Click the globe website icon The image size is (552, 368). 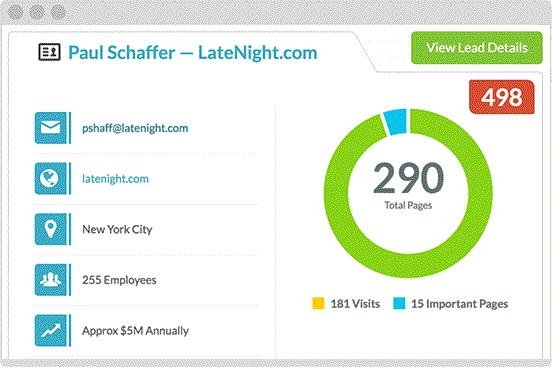pos(51,179)
